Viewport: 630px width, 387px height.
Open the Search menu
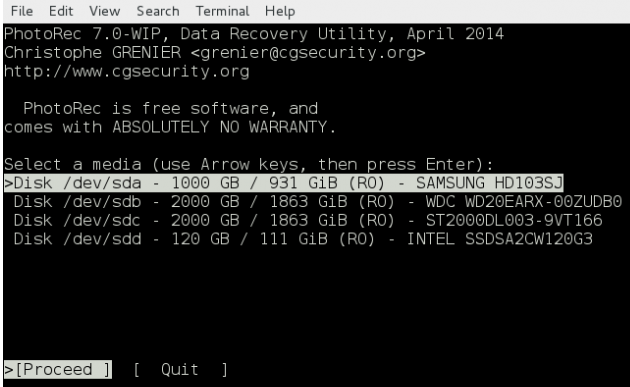pos(158,11)
